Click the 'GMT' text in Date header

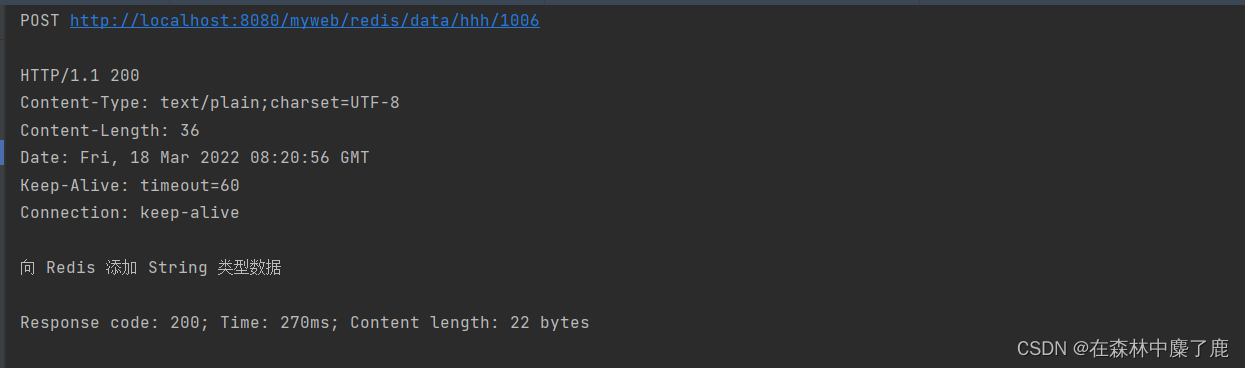point(355,158)
